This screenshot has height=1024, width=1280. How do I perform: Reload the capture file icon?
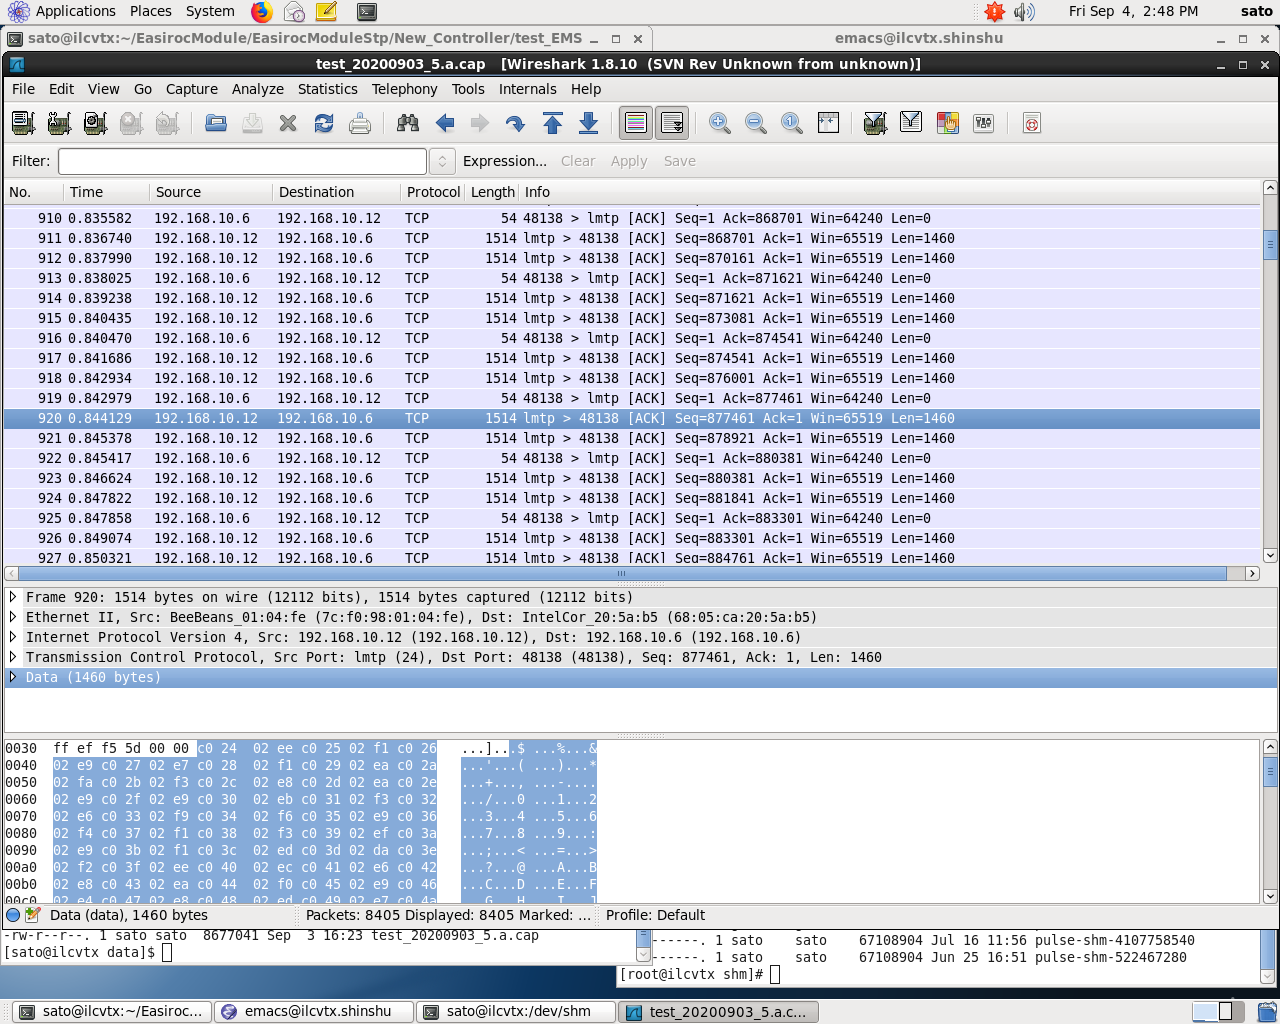click(324, 123)
